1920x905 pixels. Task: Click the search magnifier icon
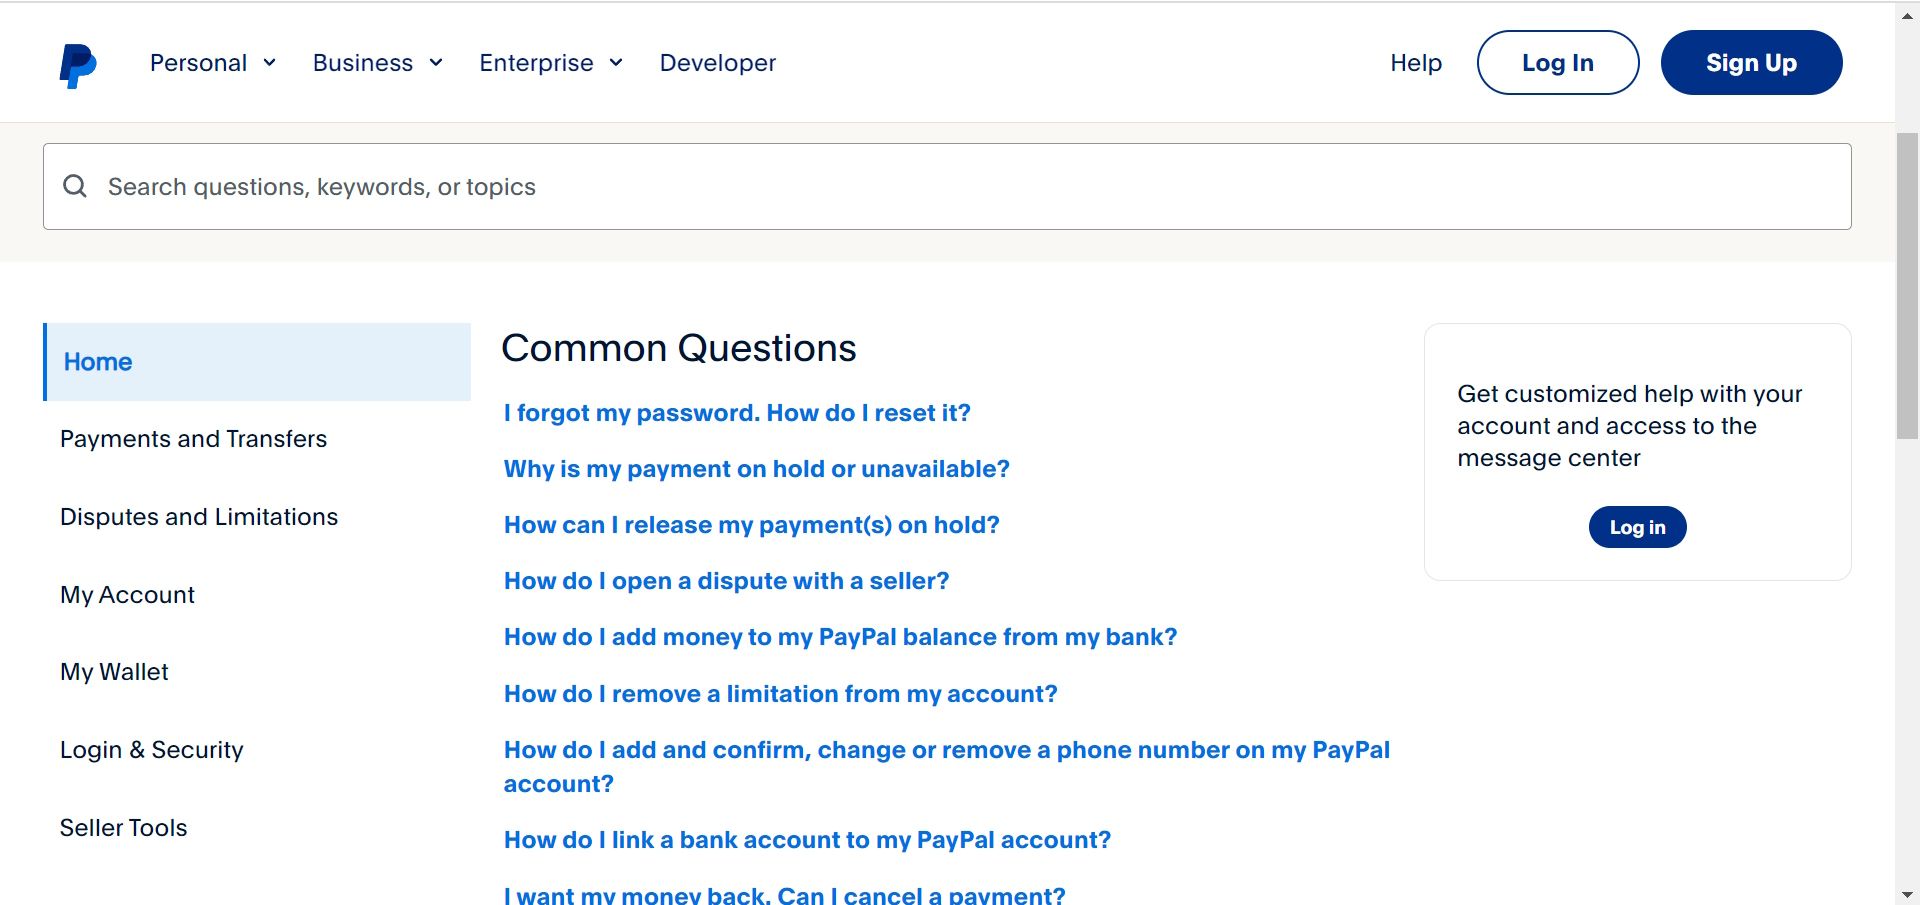75,186
